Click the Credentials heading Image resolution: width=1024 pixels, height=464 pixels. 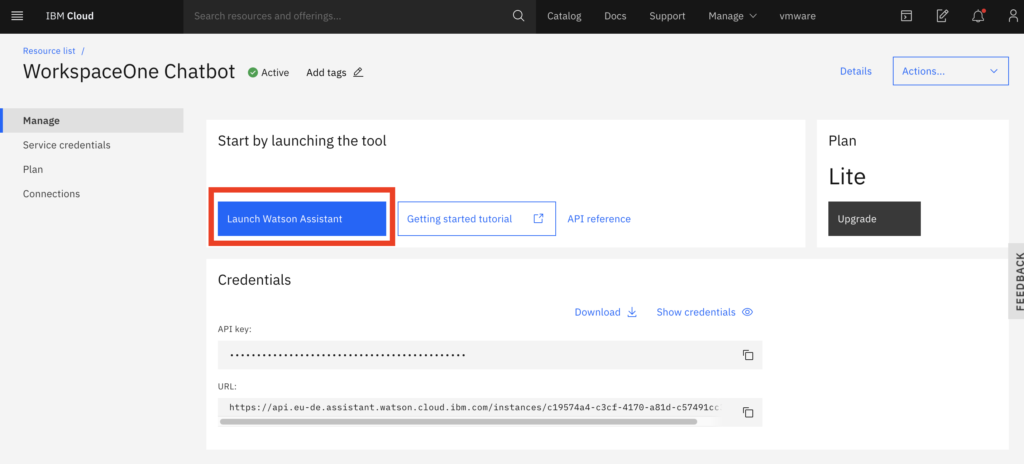(254, 280)
